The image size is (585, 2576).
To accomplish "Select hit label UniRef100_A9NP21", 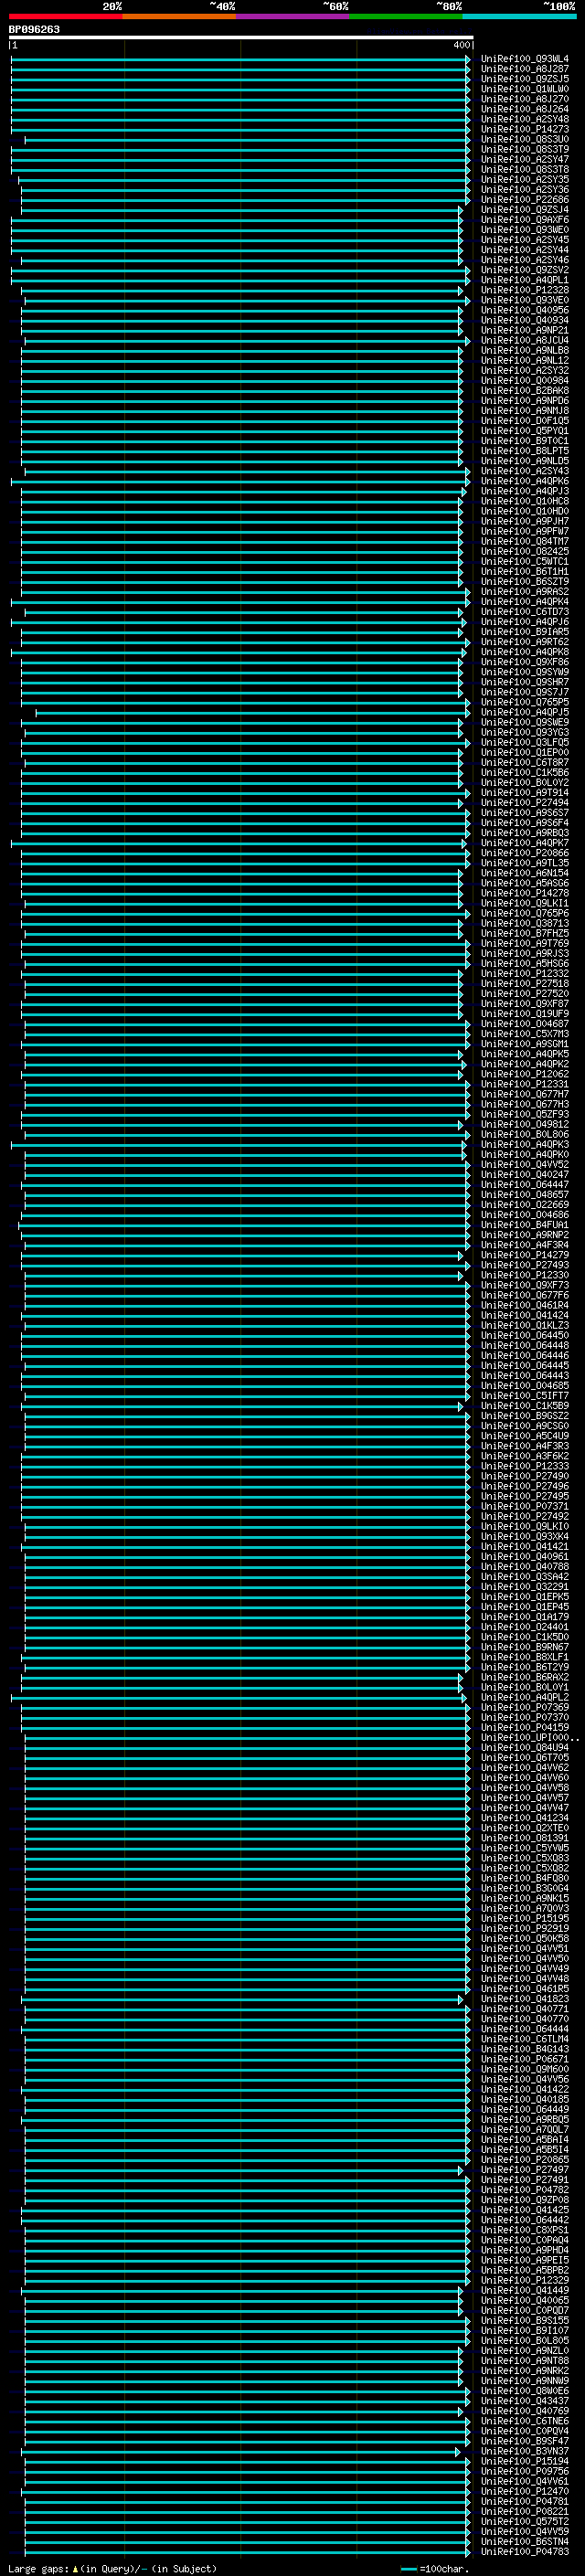I will click(525, 330).
